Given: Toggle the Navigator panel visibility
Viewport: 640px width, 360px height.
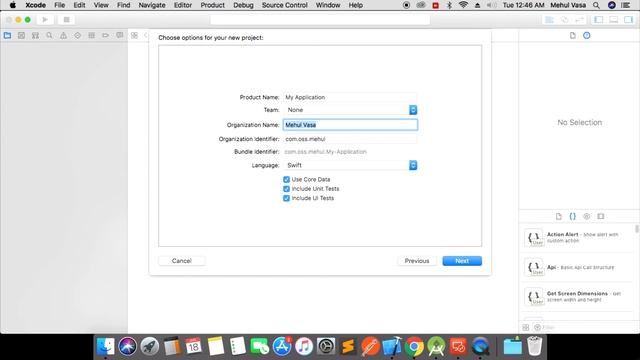Looking at the screenshot, I should tap(599, 20).
